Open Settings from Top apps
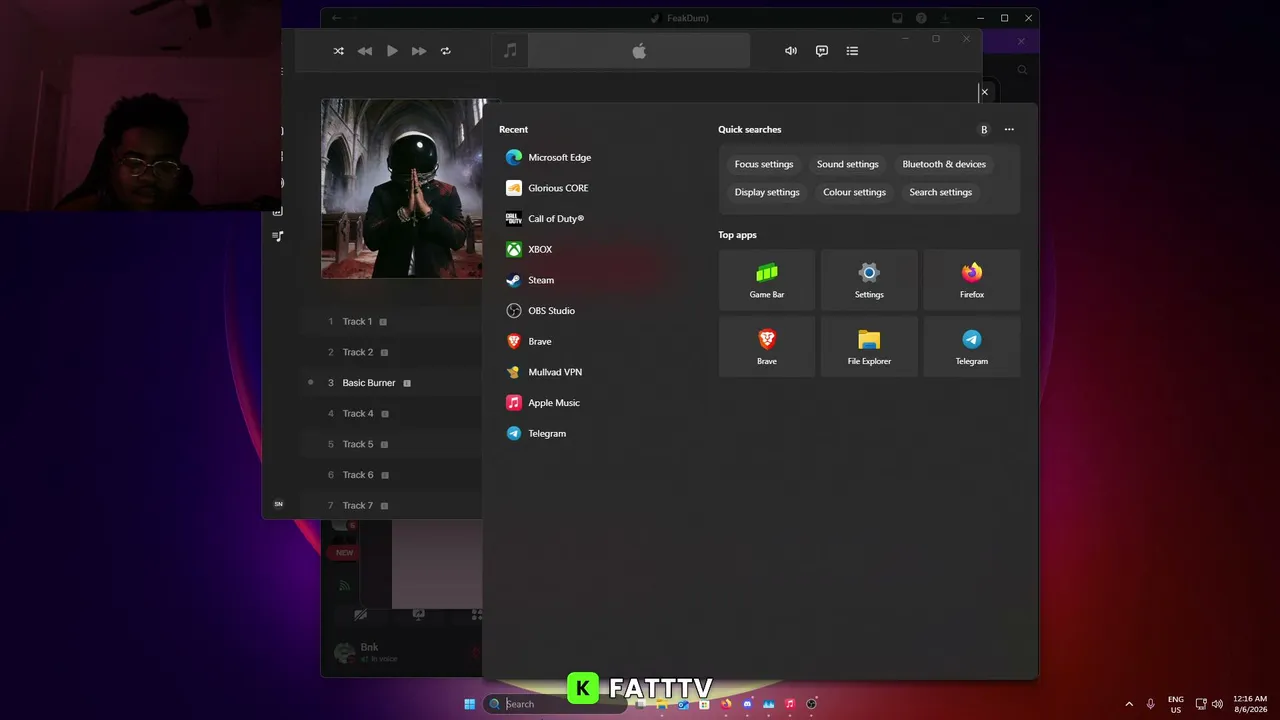 pos(869,280)
